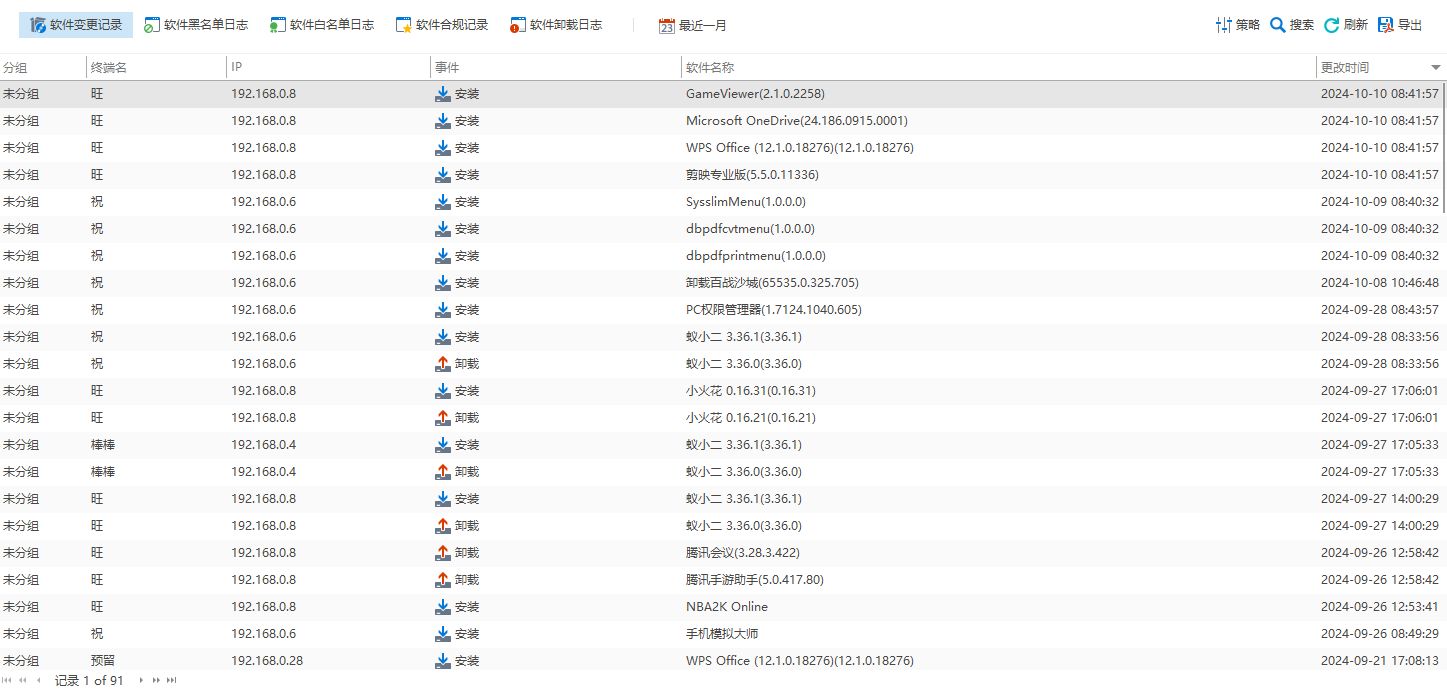Select Microsoft OneDrive(24.186.0915.0001) software name
This screenshot has width=1447, height=691.
[x=797, y=121]
